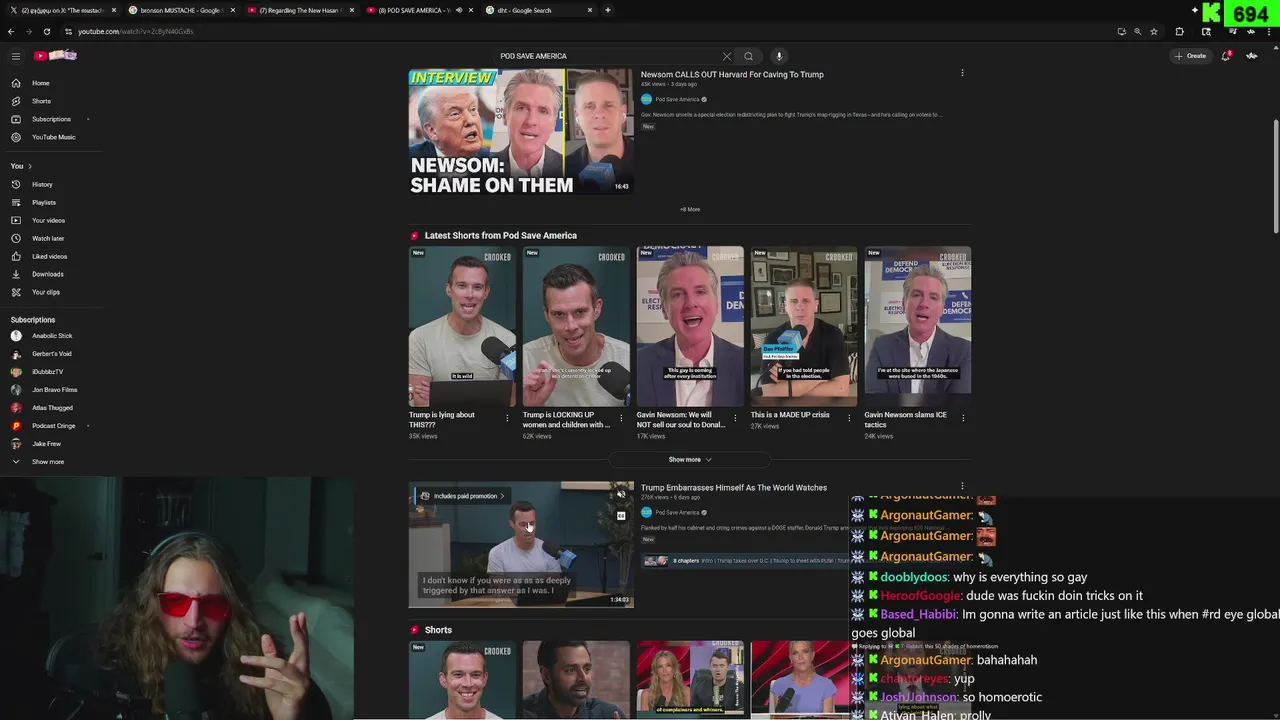The width and height of the screenshot is (1280, 720).
Task: Click the Your videos icon
Action: pyautogui.click(x=16, y=220)
